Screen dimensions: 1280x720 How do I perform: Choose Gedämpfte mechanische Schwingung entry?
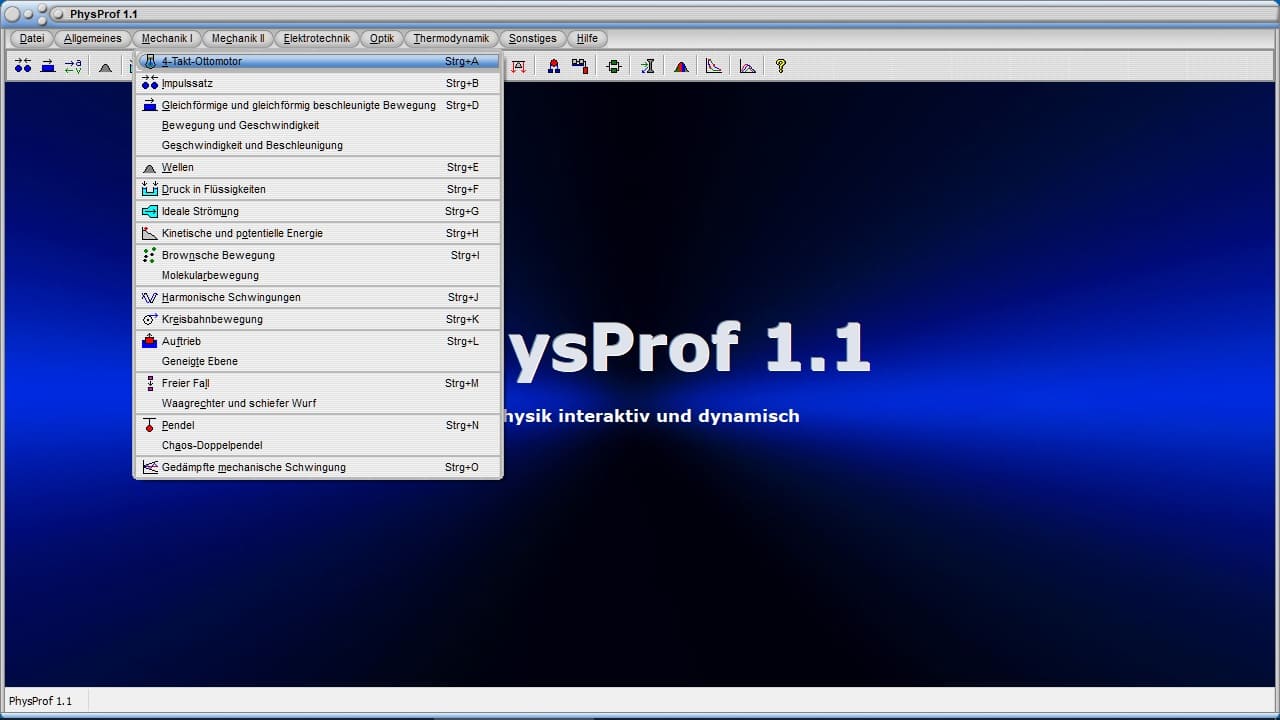pyautogui.click(x=318, y=467)
